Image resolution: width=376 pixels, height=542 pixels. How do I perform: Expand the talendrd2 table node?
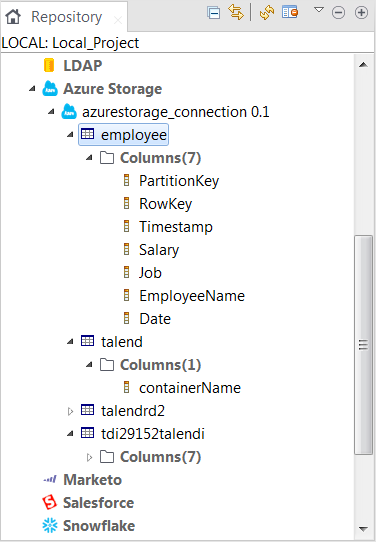[x=70, y=411]
